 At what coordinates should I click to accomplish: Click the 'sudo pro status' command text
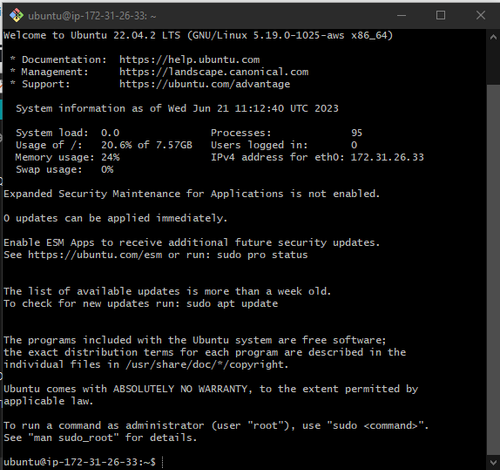262,255
